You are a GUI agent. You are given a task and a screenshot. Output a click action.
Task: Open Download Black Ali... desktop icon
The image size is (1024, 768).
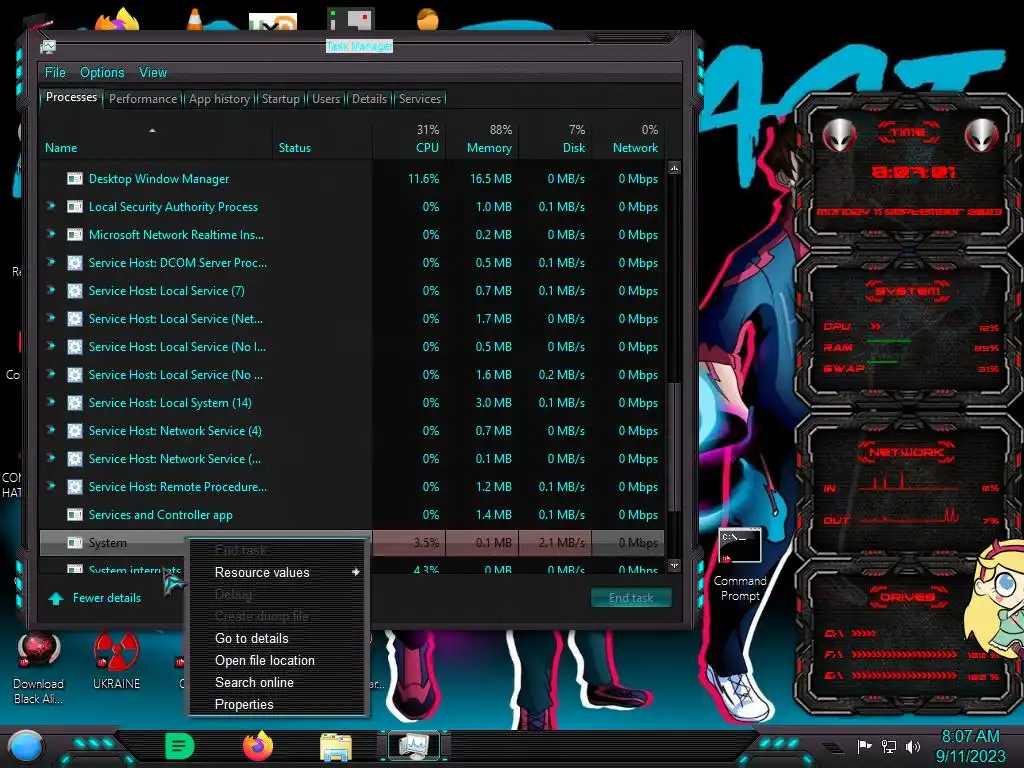coord(39,669)
